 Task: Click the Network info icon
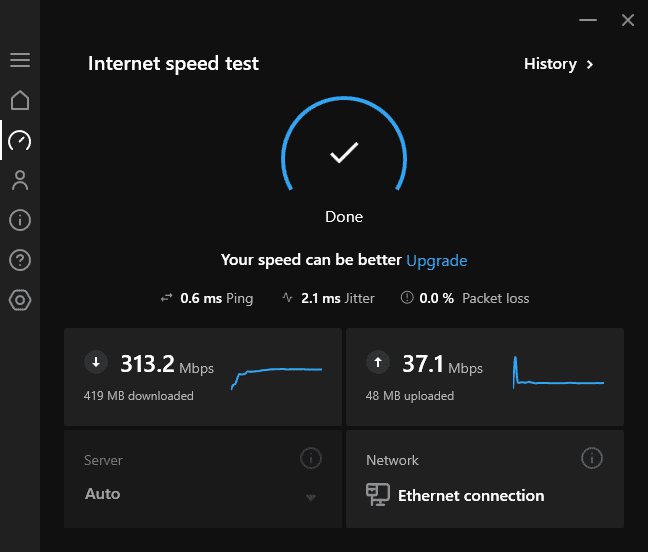(x=592, y=459)
